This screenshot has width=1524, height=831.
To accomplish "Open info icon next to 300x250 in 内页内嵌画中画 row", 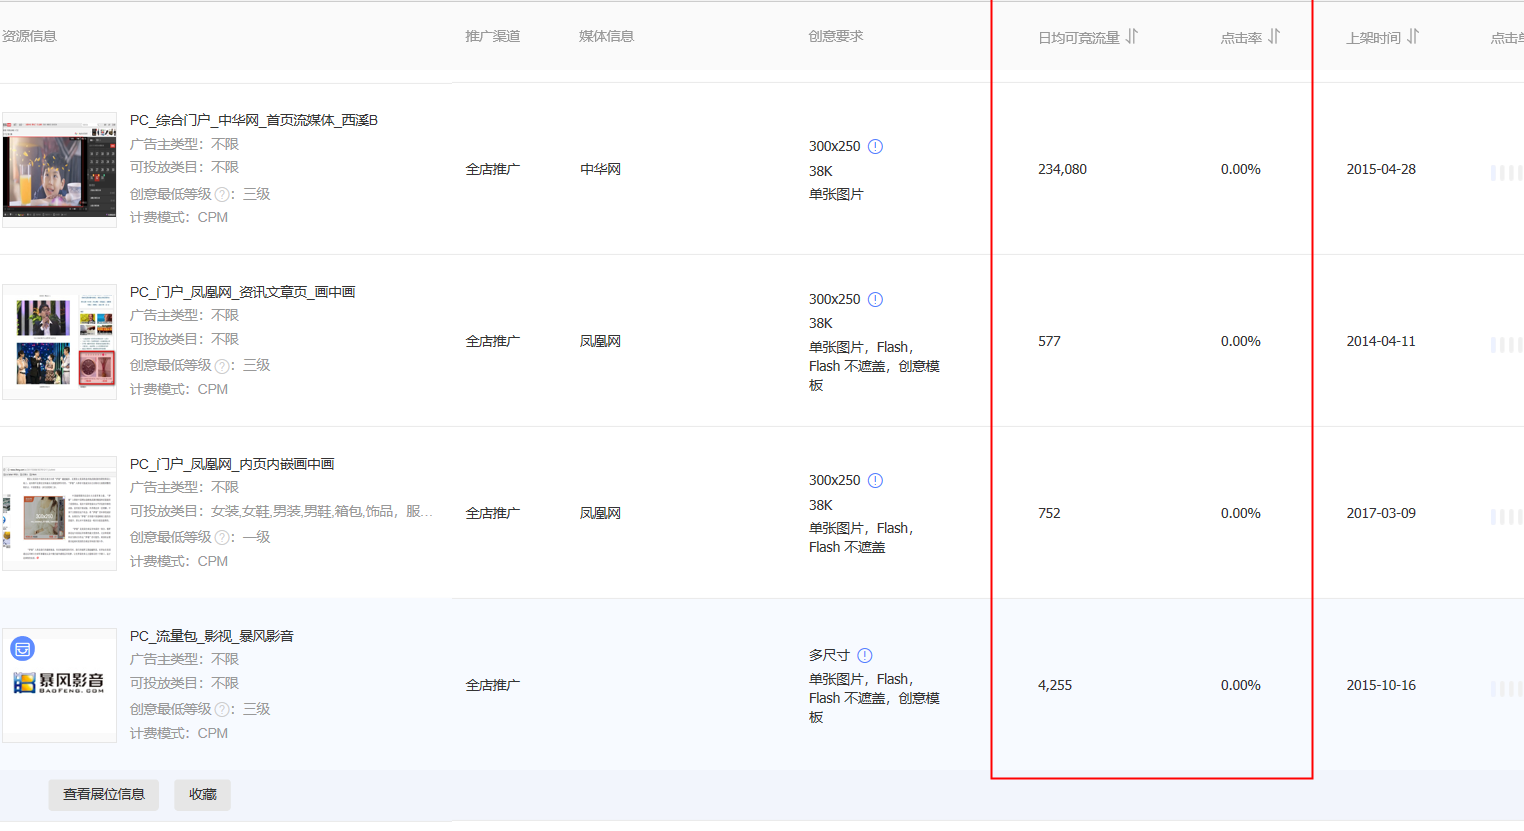I will (875, 480).
